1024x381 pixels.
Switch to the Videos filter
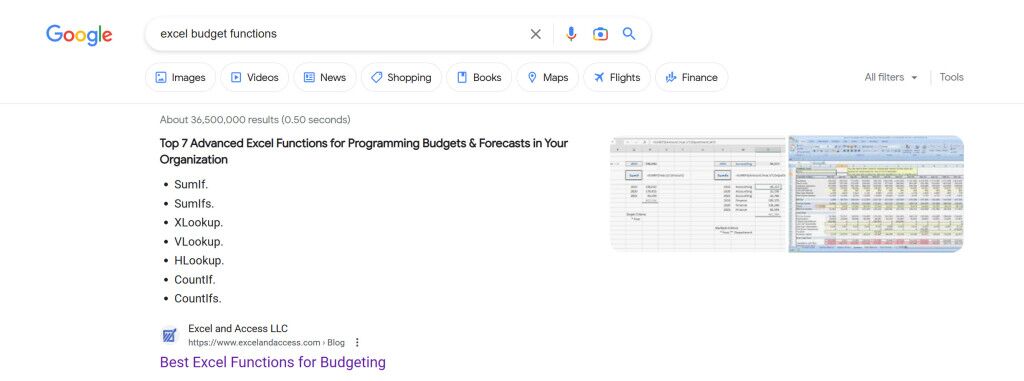point(255,77)
